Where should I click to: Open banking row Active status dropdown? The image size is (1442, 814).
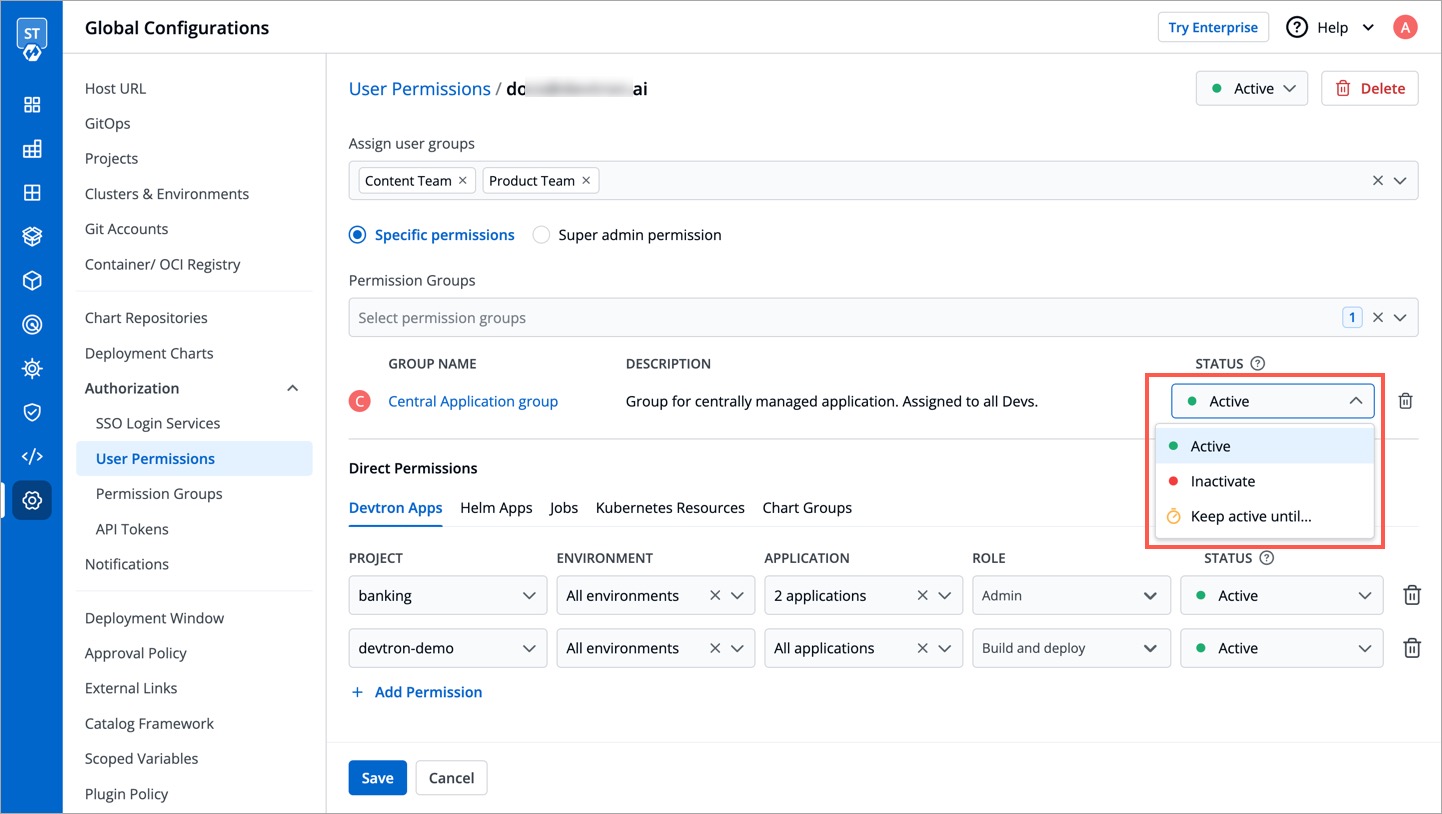1281,595
